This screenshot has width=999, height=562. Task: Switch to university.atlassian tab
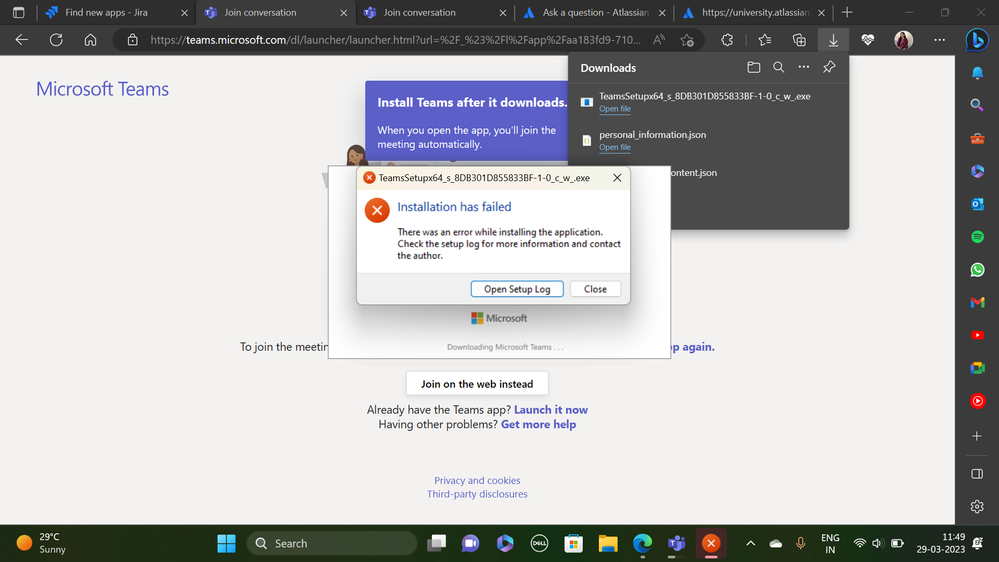[x=753, y=13]
